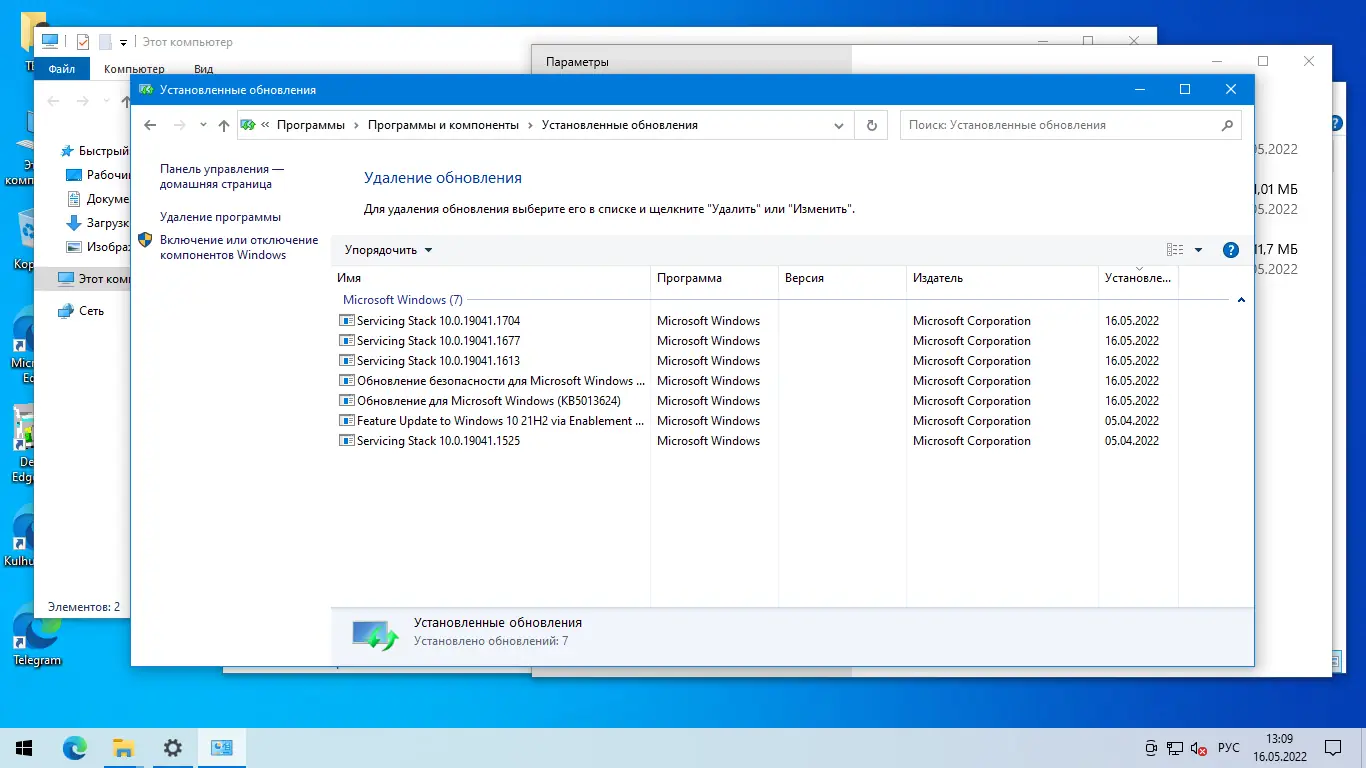
Task: Click the address bar location icon
Action: coord(248,125)
